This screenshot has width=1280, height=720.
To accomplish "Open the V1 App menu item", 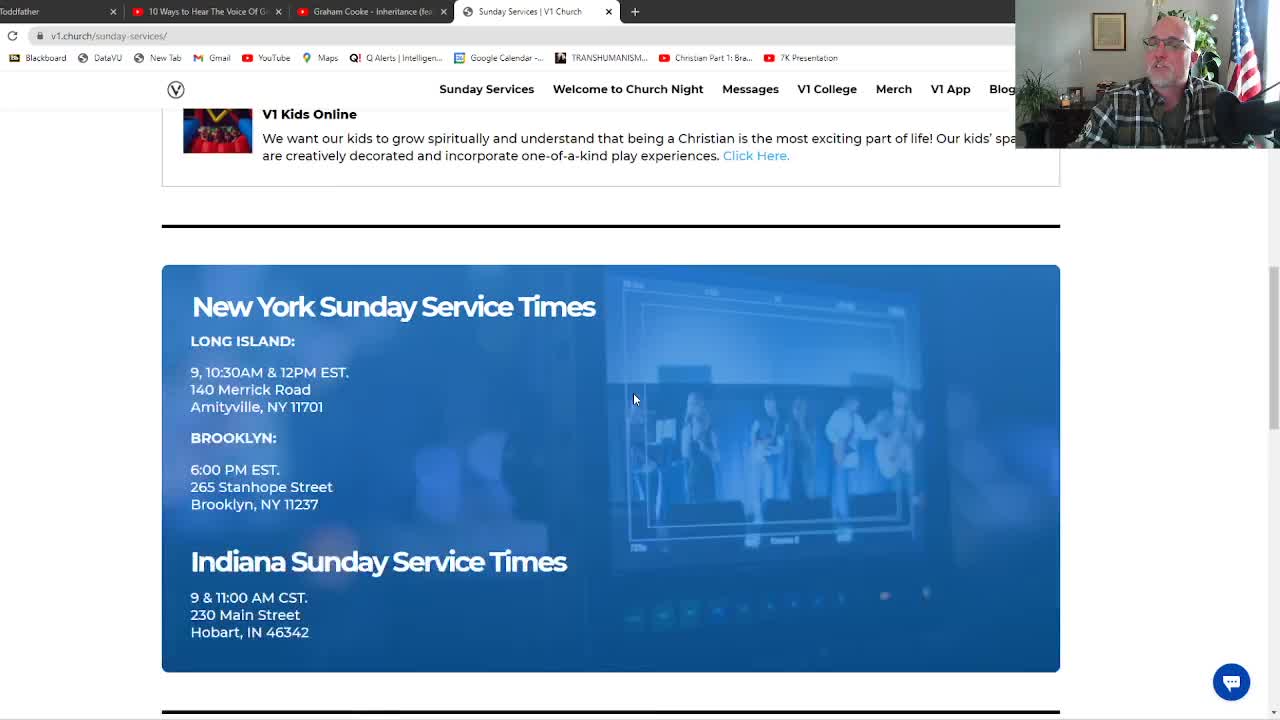I will pos(950,89).
